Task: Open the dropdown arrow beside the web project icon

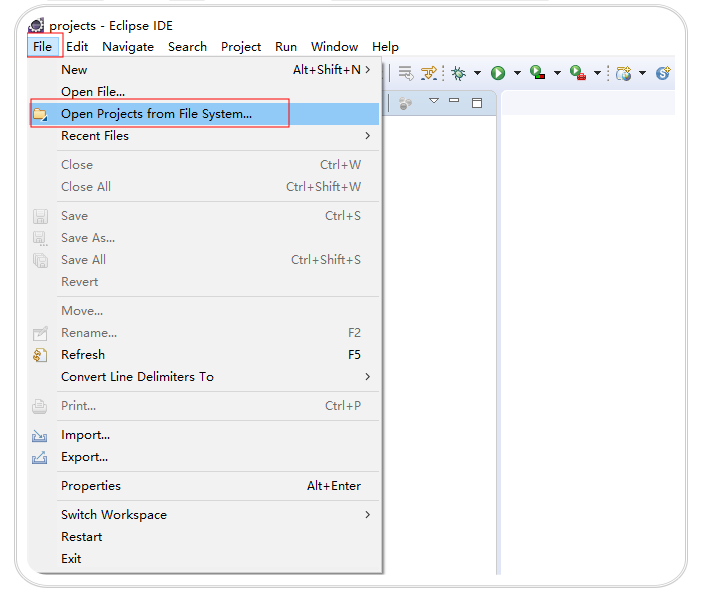Action: 642,73
